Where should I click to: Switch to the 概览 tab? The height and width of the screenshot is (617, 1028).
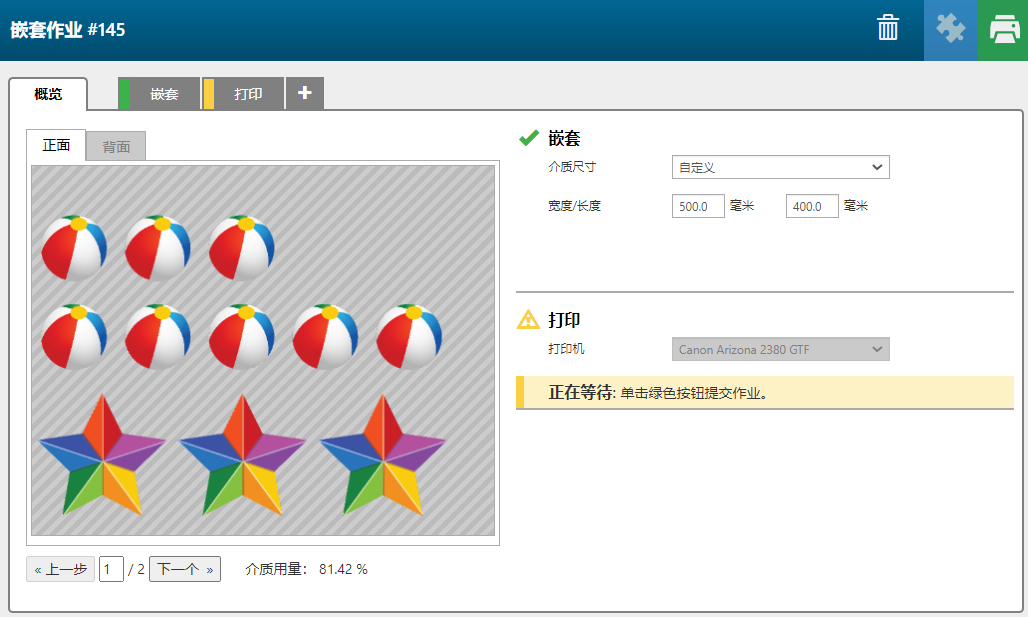(x=48, y=94)
